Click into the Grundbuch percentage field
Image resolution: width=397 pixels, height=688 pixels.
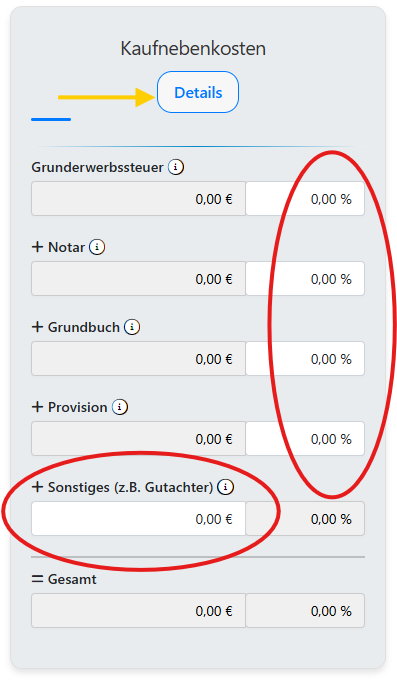[x=305, y=358]
